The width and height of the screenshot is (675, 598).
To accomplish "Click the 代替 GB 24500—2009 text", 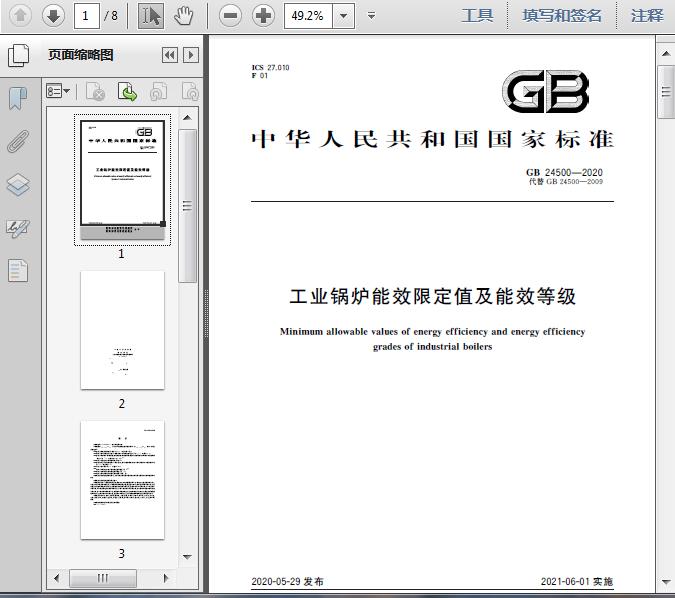I will coord(566,182).
